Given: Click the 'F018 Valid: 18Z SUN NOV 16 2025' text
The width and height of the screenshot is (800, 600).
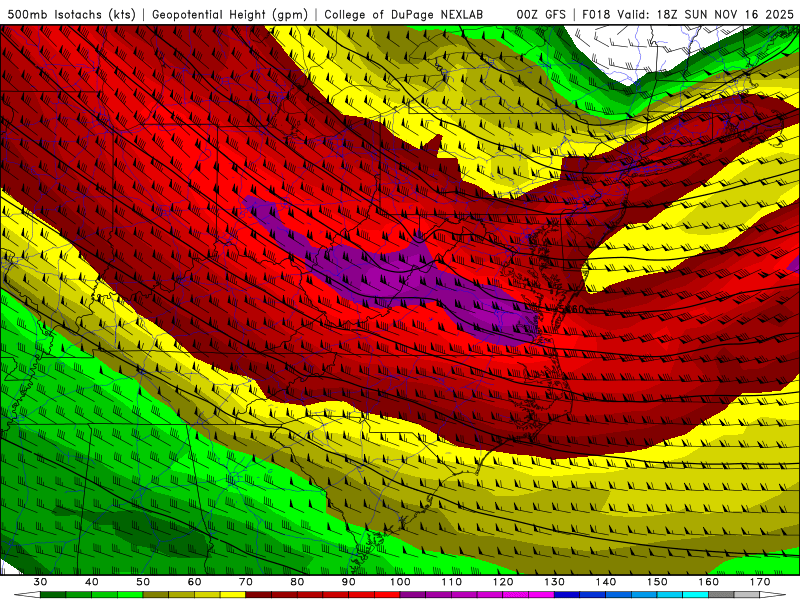Looking at the screenshot, I should (x=687, y=14).
